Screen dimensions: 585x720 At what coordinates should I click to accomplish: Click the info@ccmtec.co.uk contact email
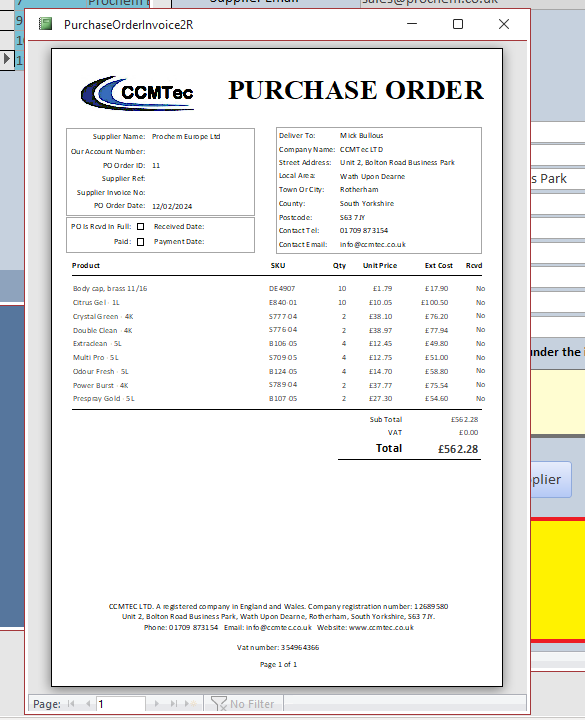pos(373,244)
